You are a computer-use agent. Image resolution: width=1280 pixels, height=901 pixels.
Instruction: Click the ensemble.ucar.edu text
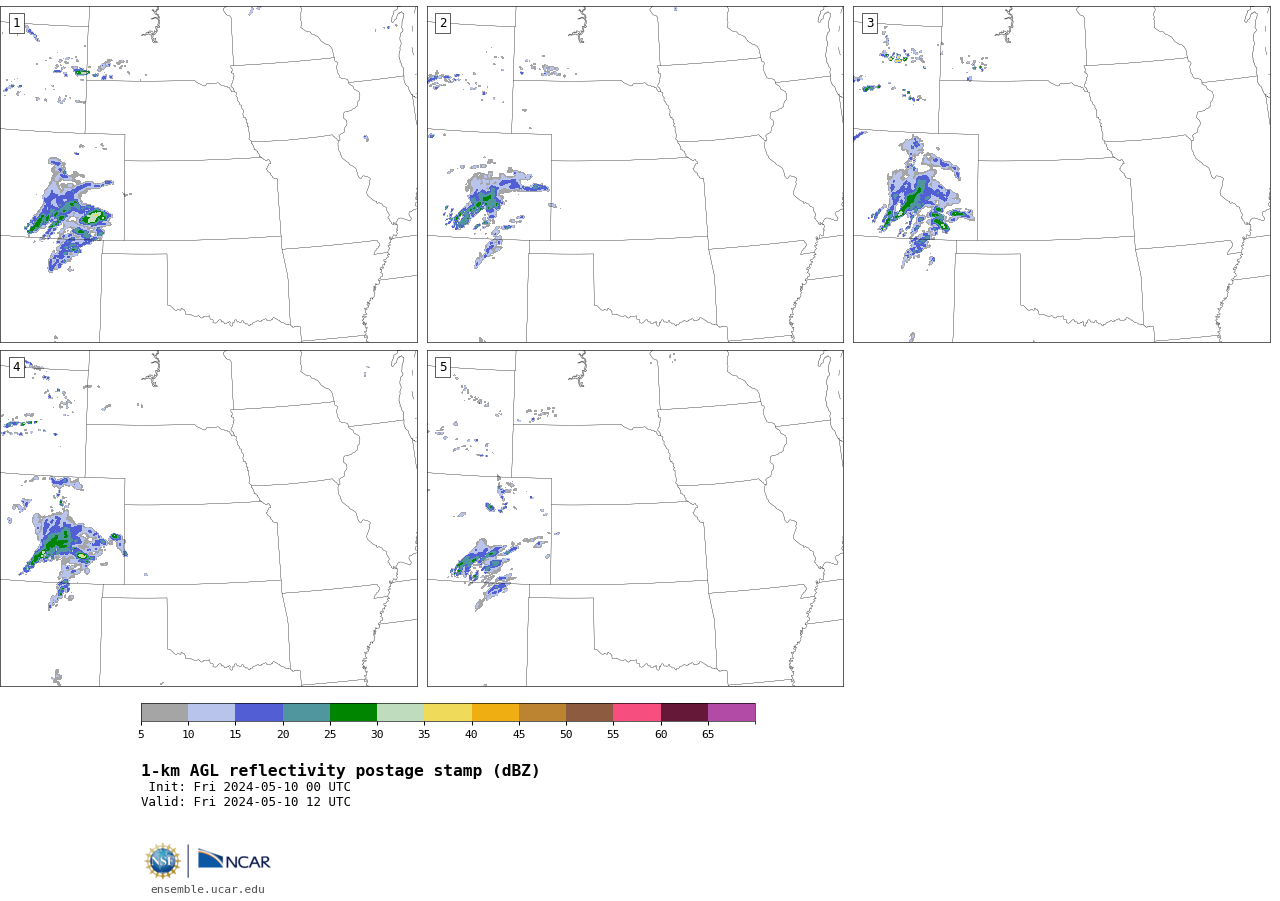coord(208,889)
